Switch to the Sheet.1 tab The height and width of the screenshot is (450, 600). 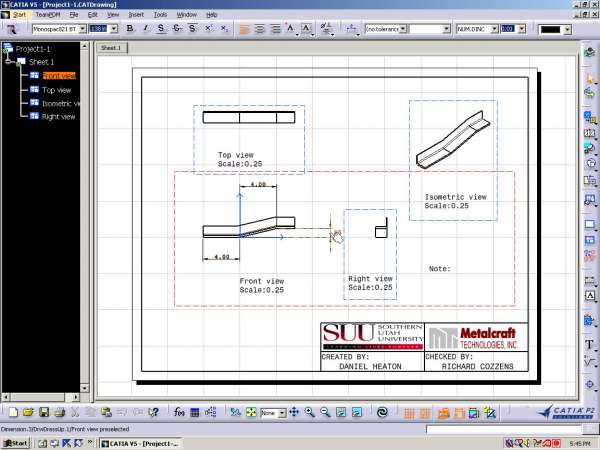[x=111, y=48]
